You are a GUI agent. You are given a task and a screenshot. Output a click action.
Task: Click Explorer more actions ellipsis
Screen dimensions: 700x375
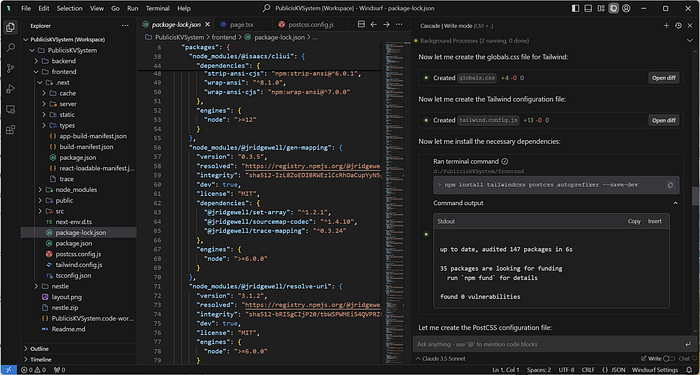point(125,26)
